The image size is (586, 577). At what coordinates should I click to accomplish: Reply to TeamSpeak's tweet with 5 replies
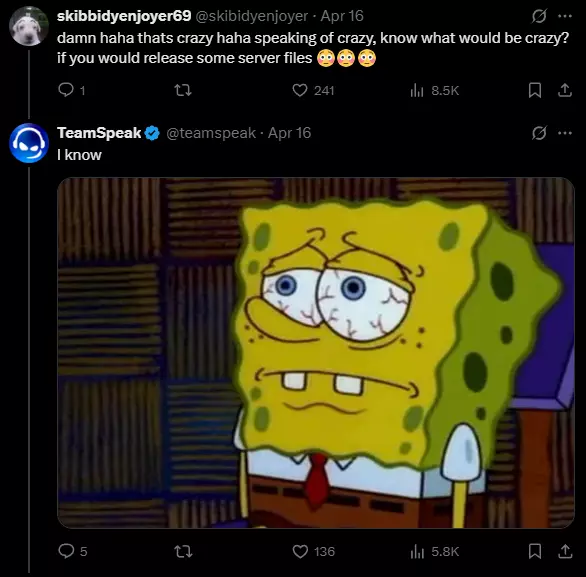(x=73, y=551)
